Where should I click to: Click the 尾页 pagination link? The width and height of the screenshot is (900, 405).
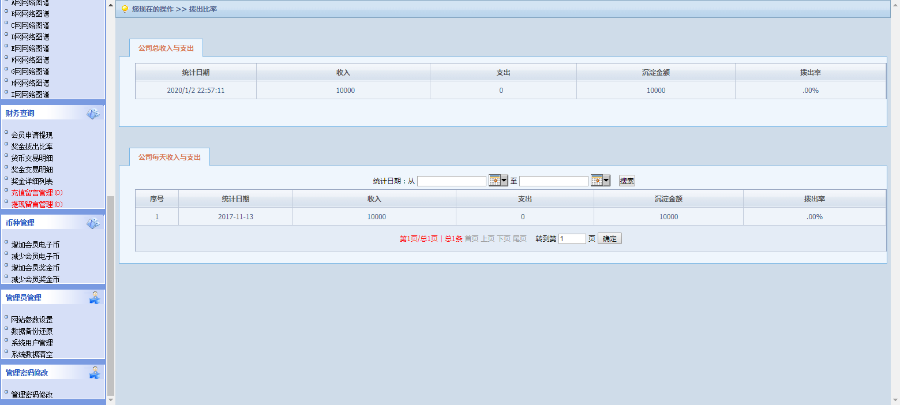pyautogui.click(x=519, y=239)
